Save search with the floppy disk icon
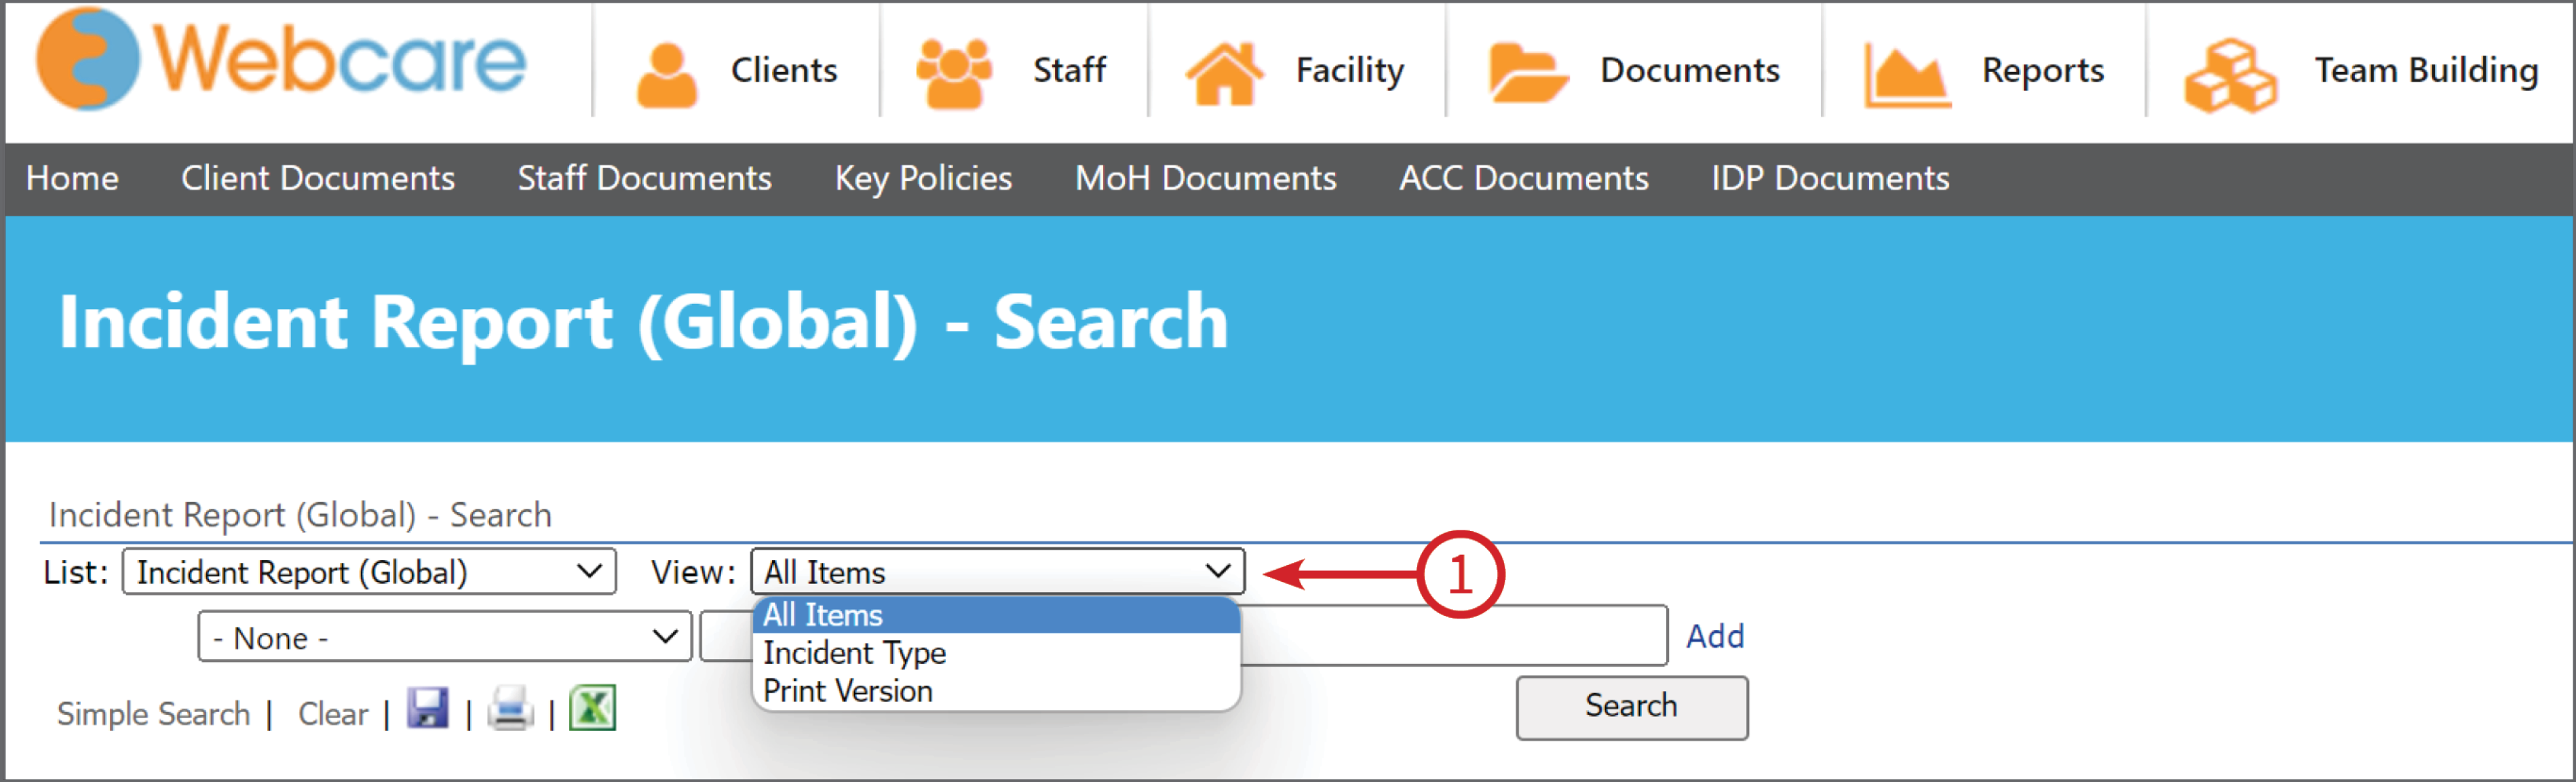The height and width of the screenshot is (782, 2576). (x=428, y=709)
